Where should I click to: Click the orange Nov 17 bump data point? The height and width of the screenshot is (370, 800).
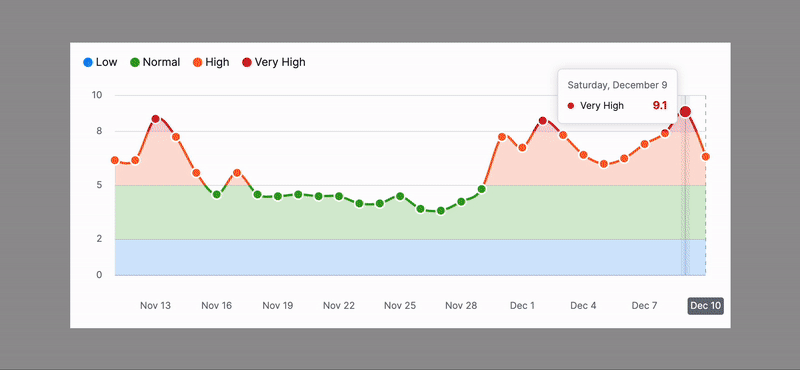point(237,172)
